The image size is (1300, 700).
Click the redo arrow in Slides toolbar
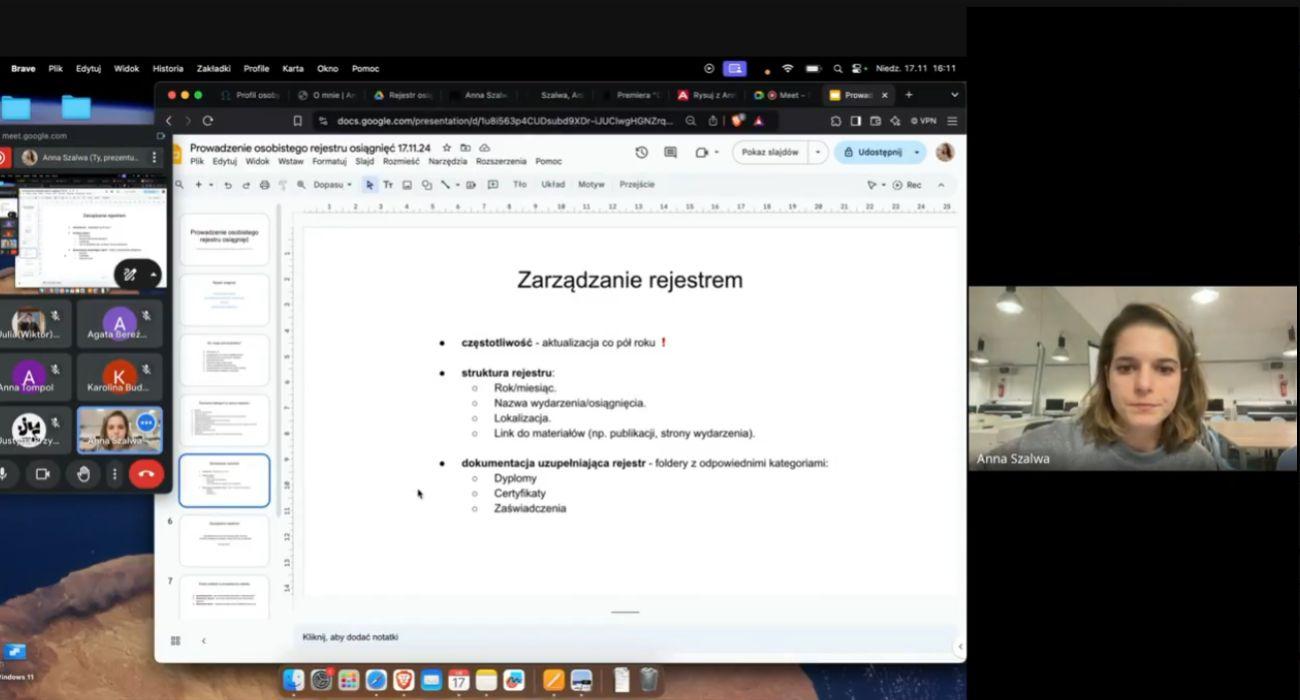(x=246, y=185)
